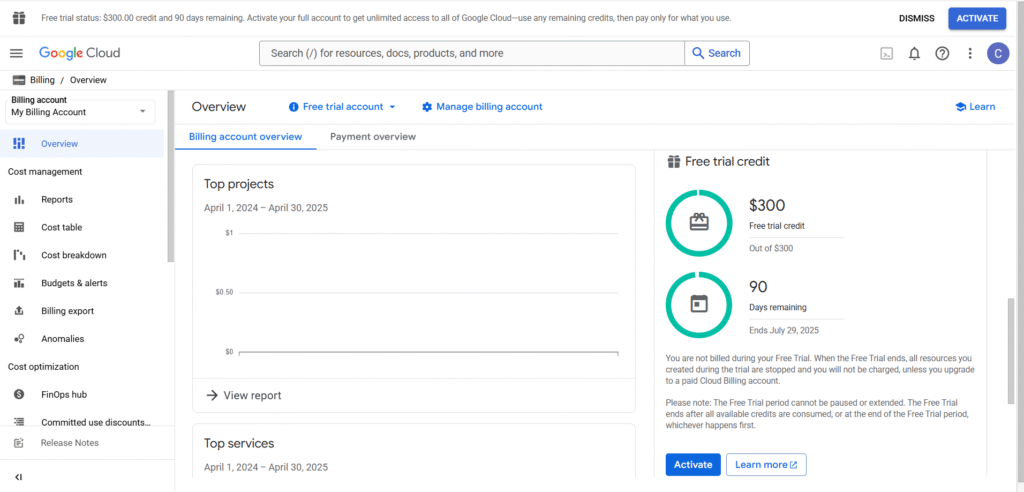Click Billing in the breadcrumb
Viewport: 1024px width, 492px height.
[x=42, y=80]
